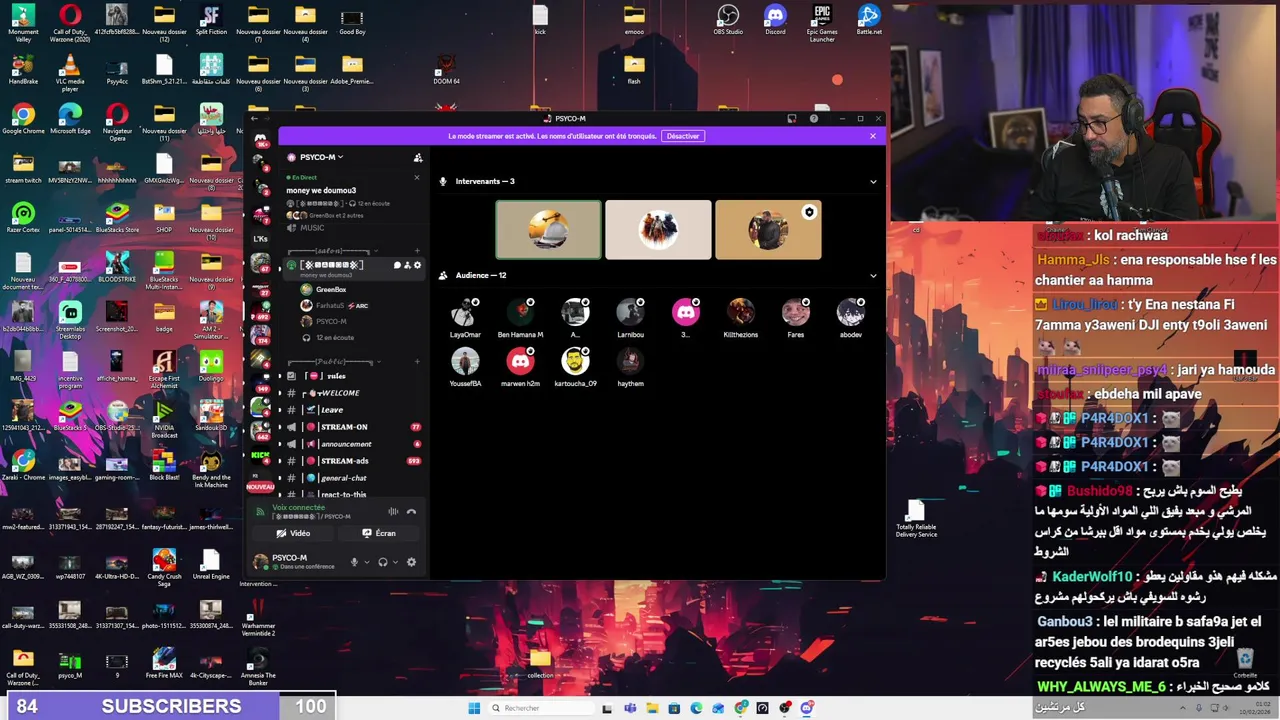Collapse the Audience section
Viewport: 1280px width, 720px height.
[873, 276]
